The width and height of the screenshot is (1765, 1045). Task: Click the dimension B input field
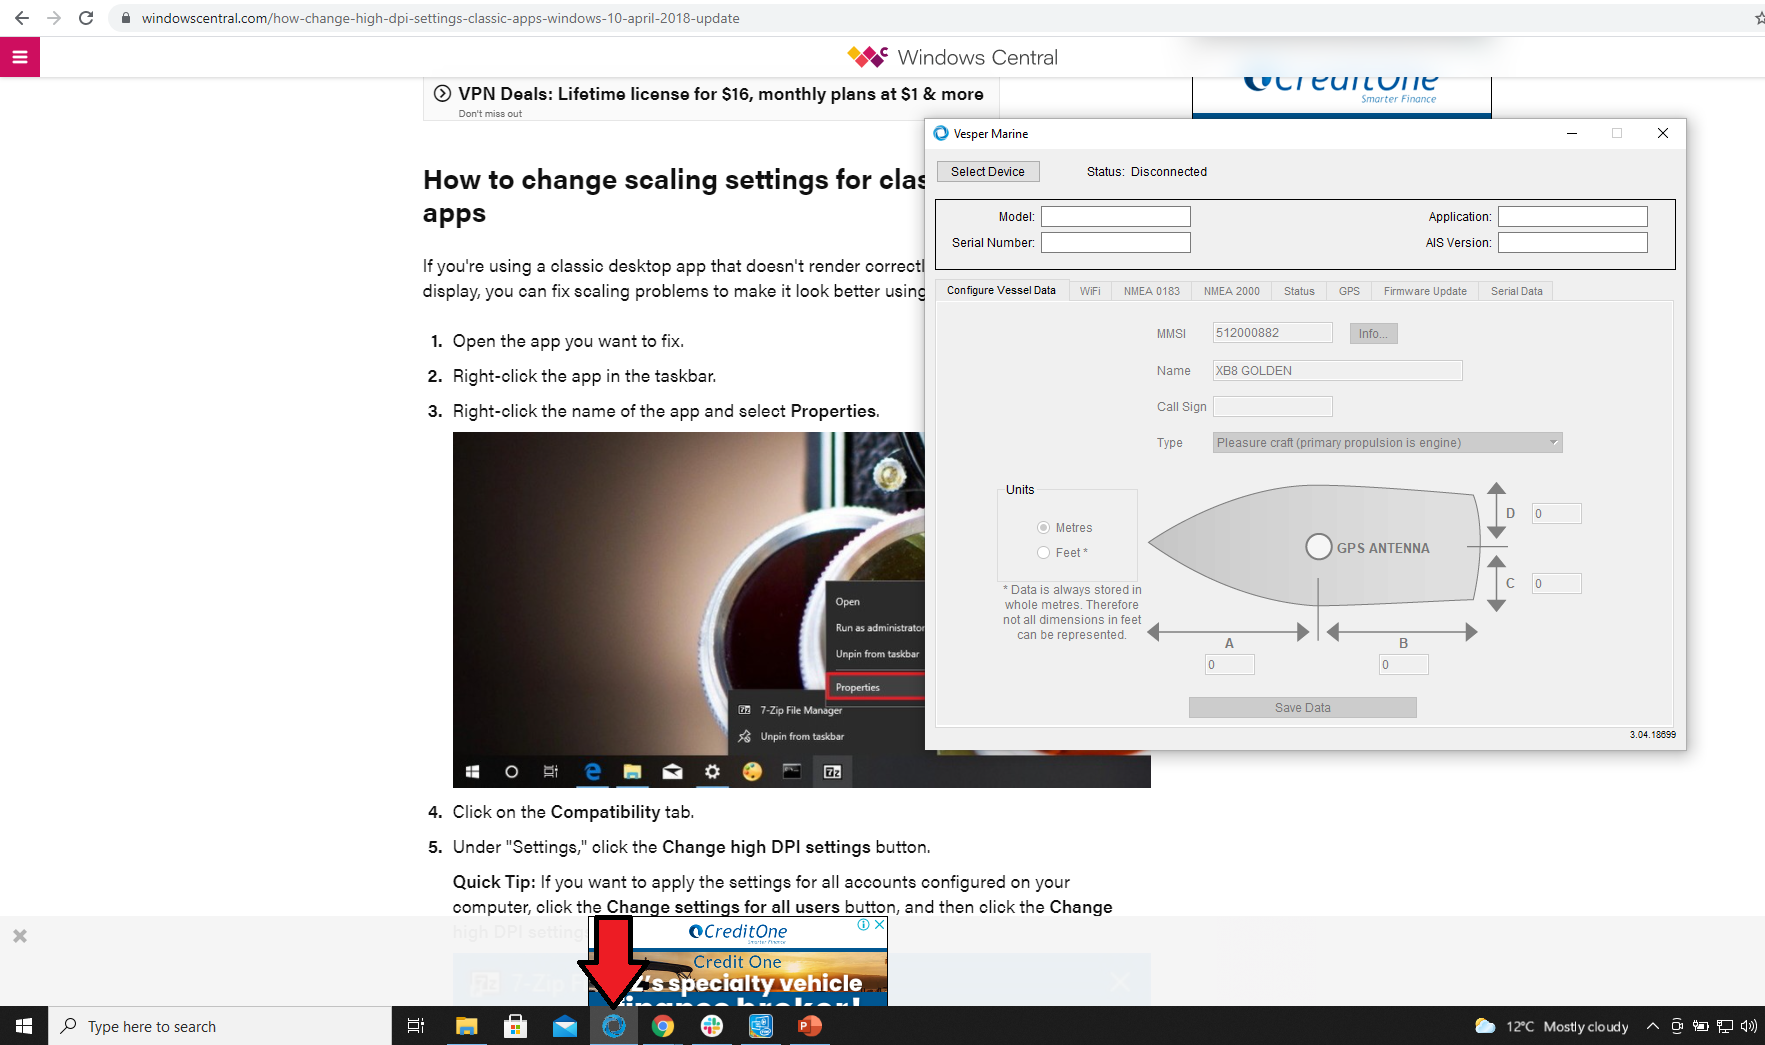[1403, 665]
